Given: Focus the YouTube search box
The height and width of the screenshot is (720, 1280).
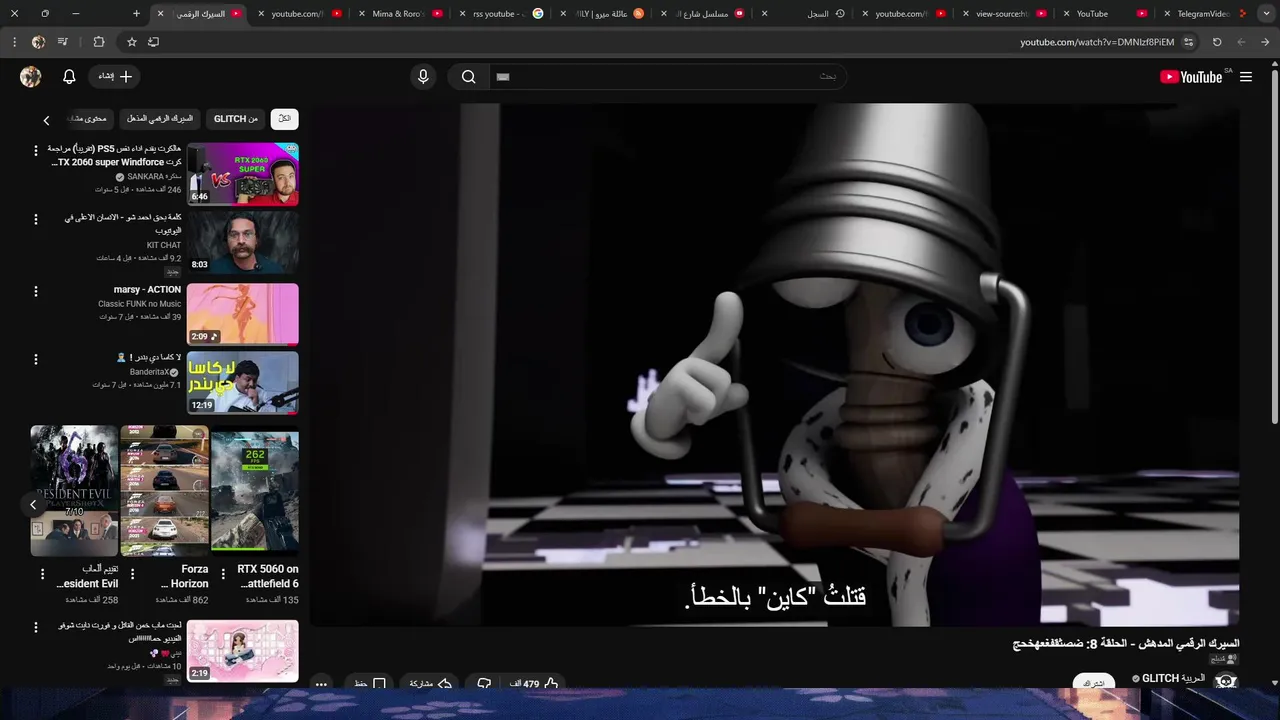Looking at the screenshot, I should [666, 77].
